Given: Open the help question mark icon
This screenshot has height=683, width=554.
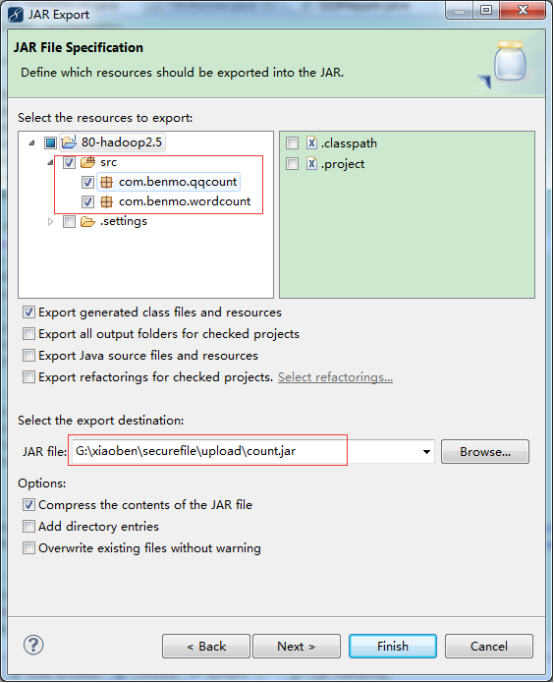Looking at the screenshot, I should [x=33, y=645].
